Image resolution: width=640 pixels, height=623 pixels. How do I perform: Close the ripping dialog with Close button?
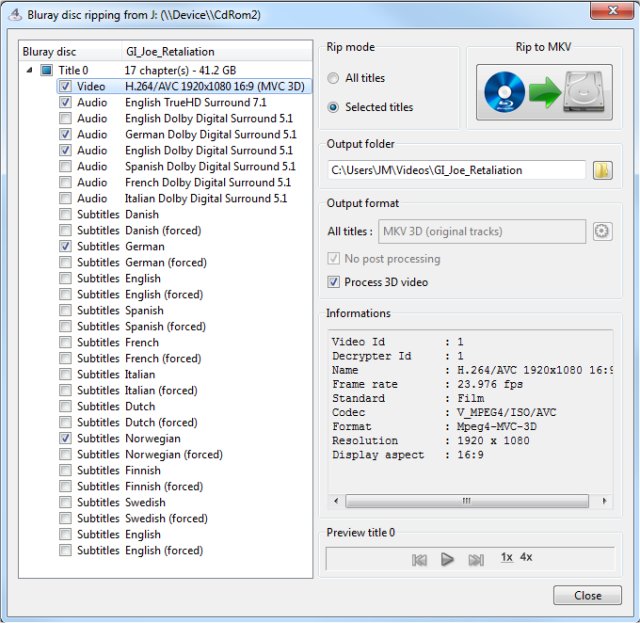click(x=587, y=595)
